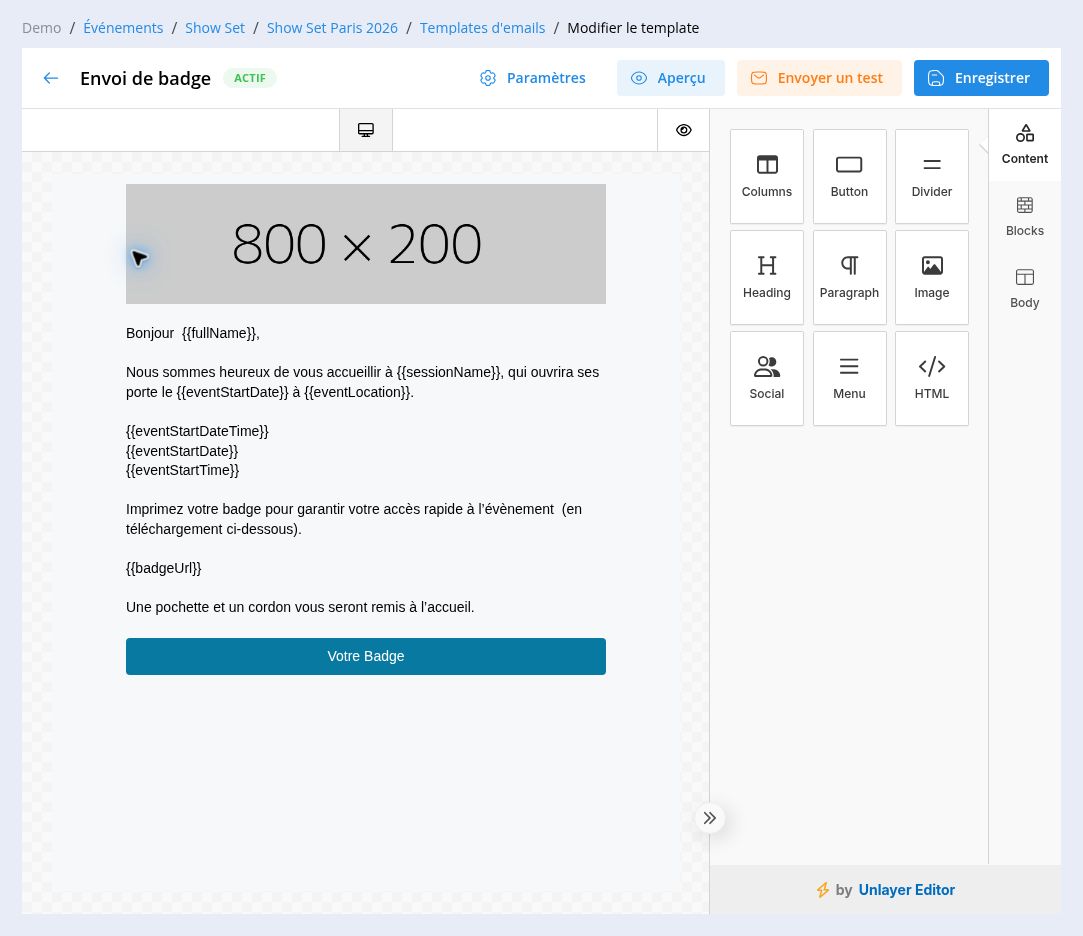The image size is (1083, 936).
Task: Send a test email with Envoyer un test
Action: point(818,78)
